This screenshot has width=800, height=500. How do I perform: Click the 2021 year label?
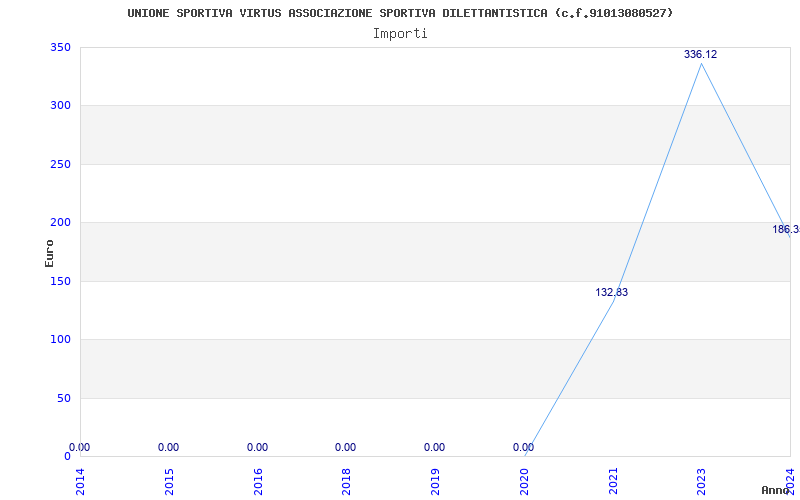pyautogui.click(x=613, y=482)
